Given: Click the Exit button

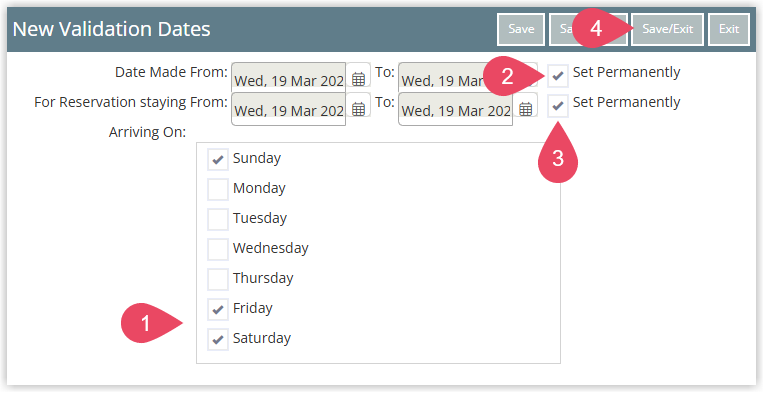Looking at the screenshot, I should click(729, 29).
